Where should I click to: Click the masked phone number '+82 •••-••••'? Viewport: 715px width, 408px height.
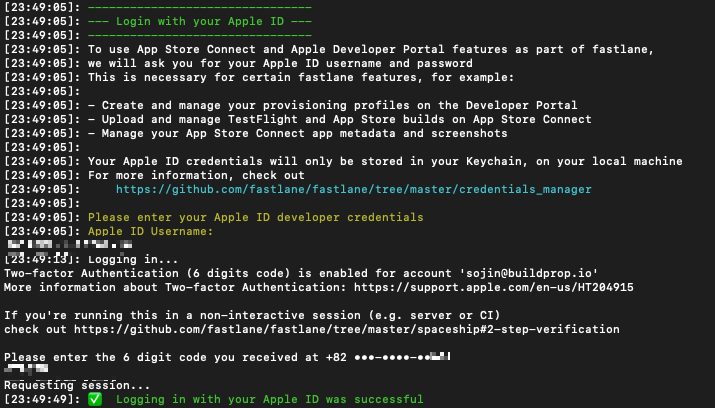click(x=388, y=357)
